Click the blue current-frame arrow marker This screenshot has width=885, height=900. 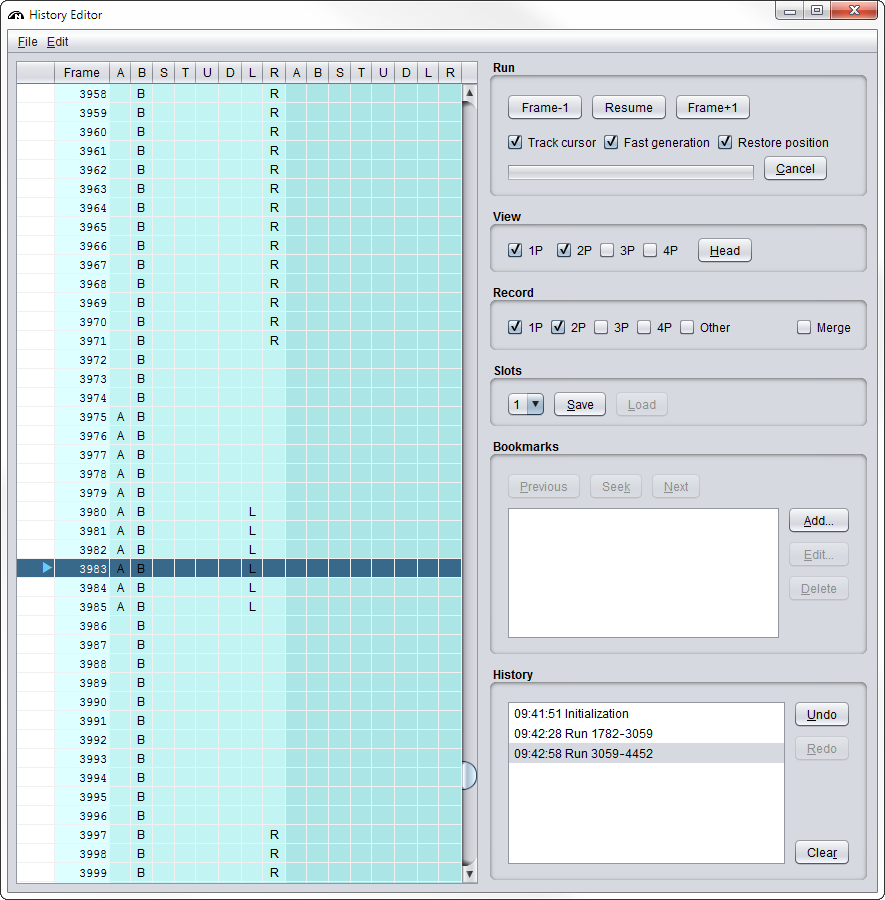pos(47,568)
